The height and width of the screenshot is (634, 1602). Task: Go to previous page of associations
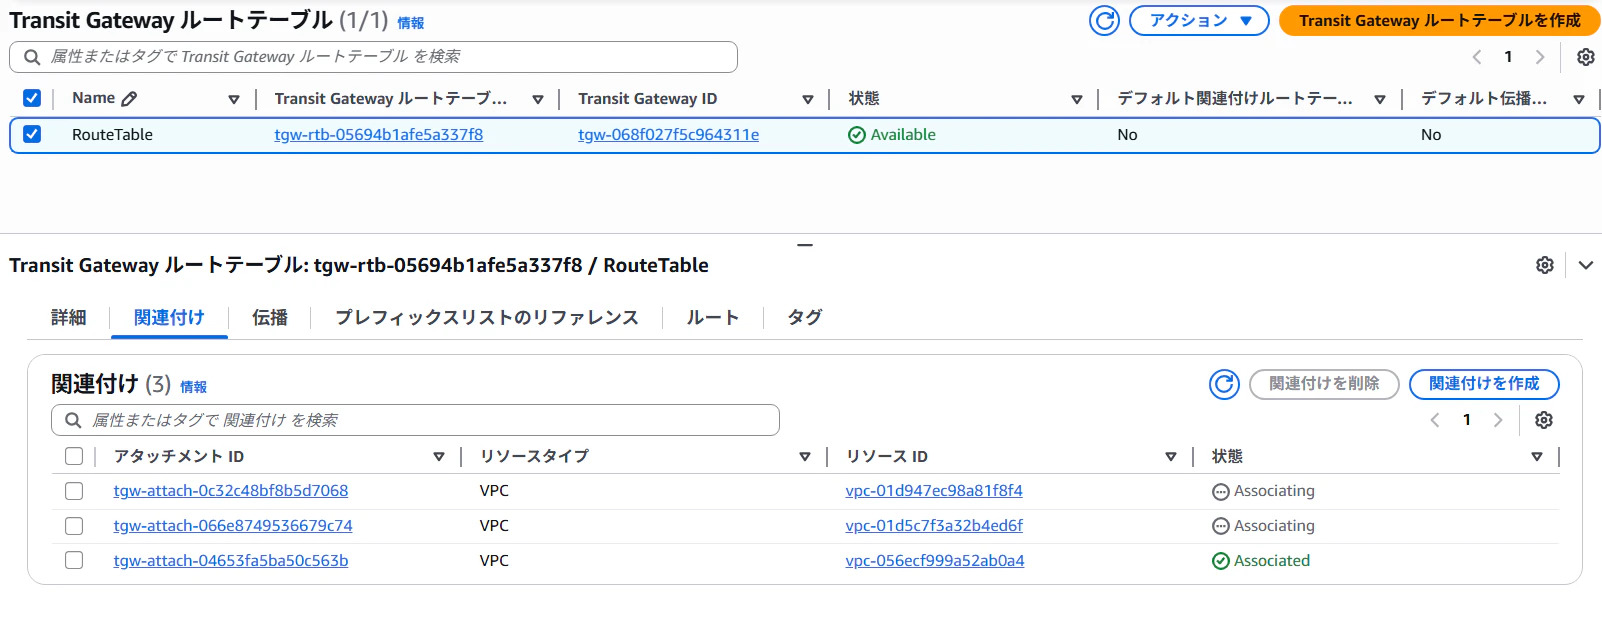tap(1435, 420)
